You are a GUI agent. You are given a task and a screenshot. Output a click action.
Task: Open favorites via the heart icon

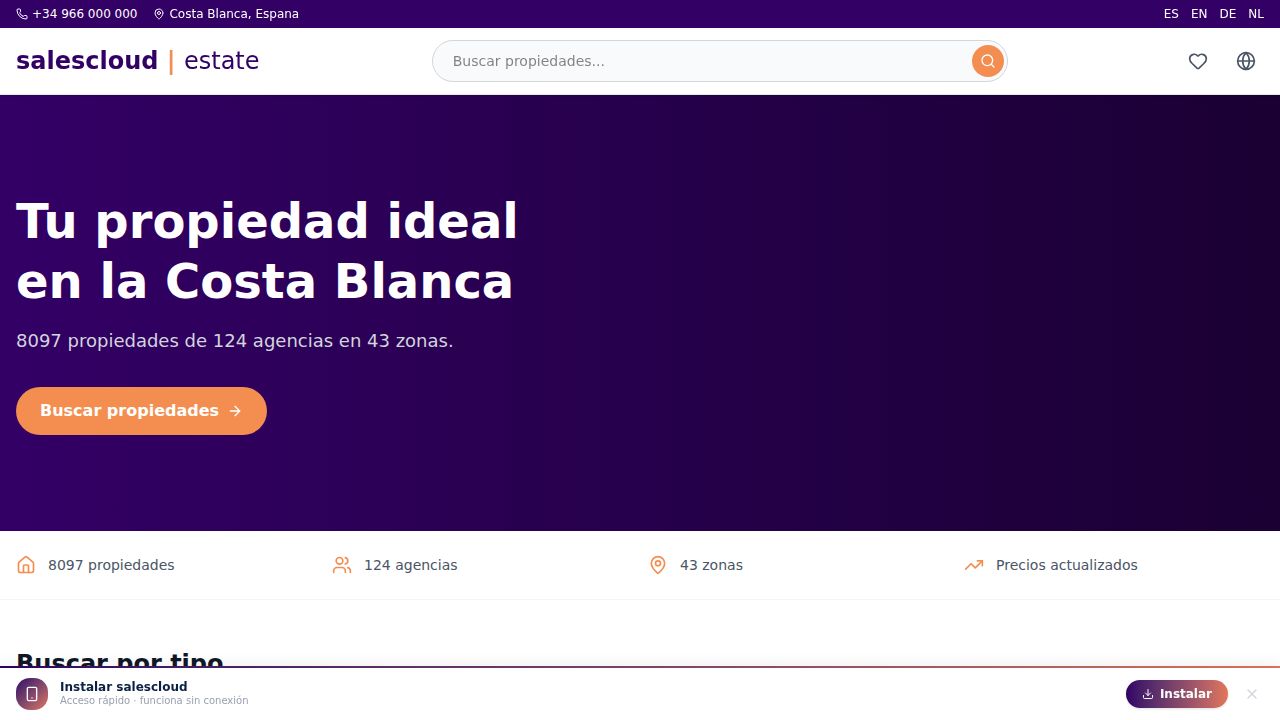pyautogui.click(x=1197, y=61)
